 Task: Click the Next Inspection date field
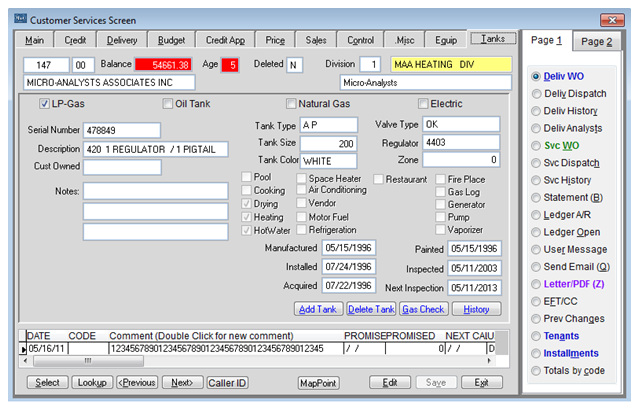pos(474,288)
